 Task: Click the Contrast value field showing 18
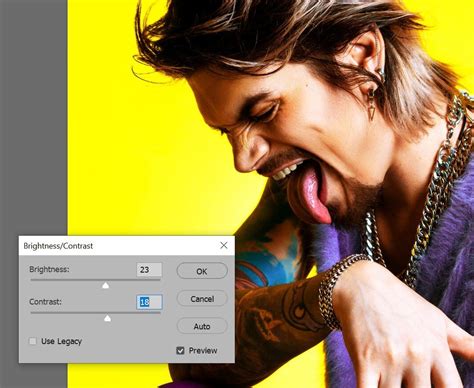coord(149,302)
